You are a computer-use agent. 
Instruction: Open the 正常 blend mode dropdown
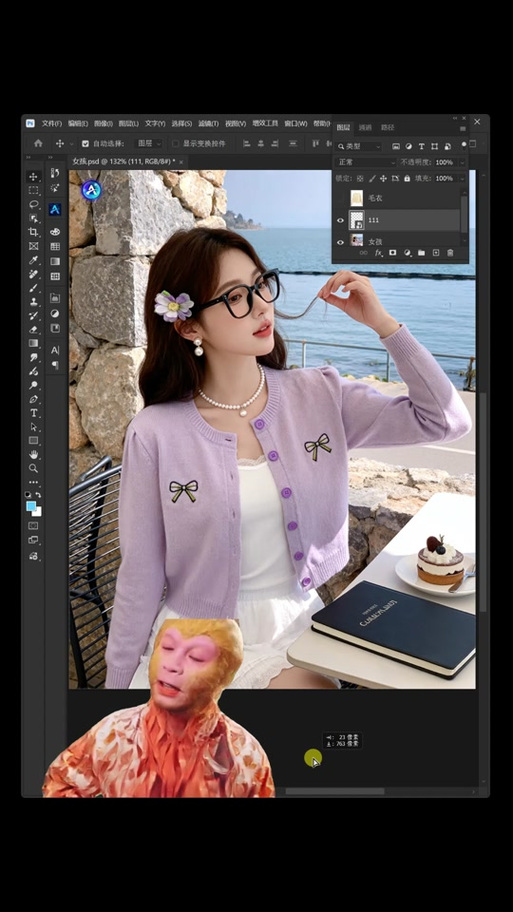click(366, 163)
